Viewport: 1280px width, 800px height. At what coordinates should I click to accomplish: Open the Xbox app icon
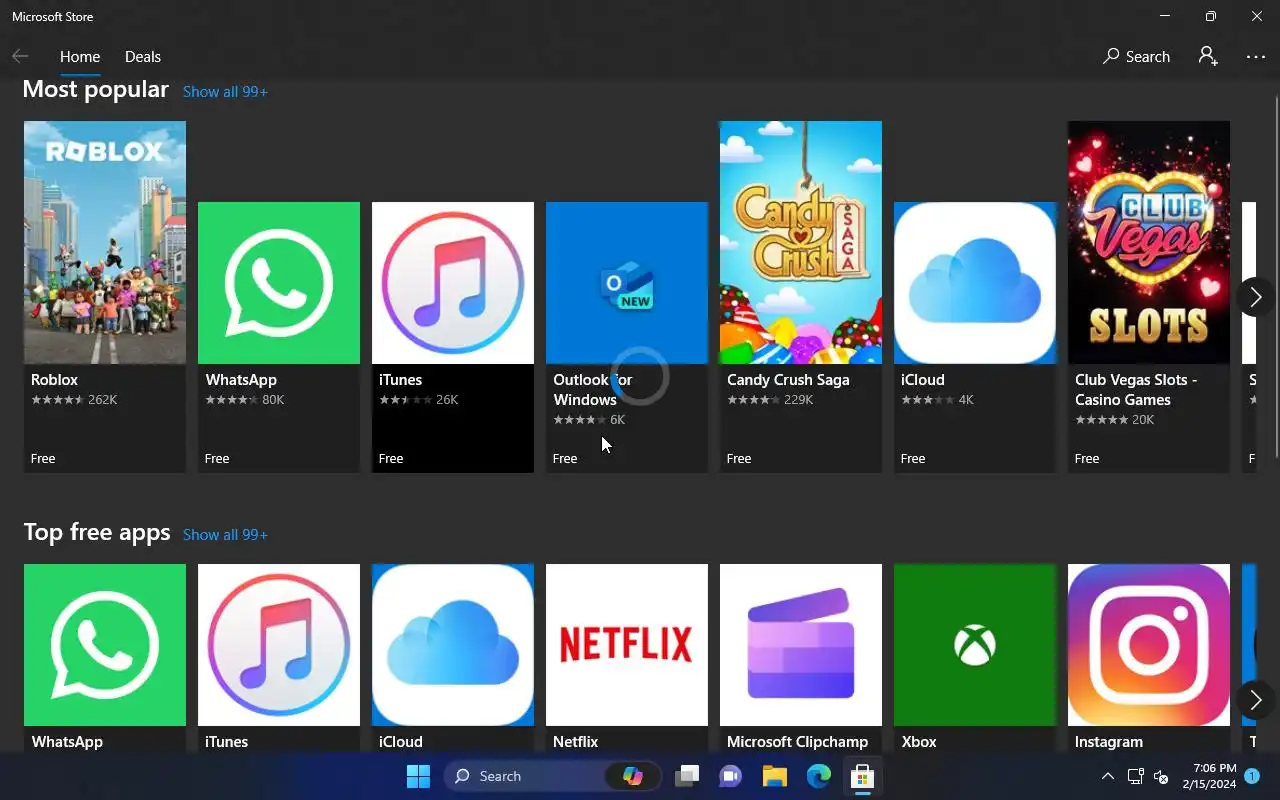coord(975,645)
